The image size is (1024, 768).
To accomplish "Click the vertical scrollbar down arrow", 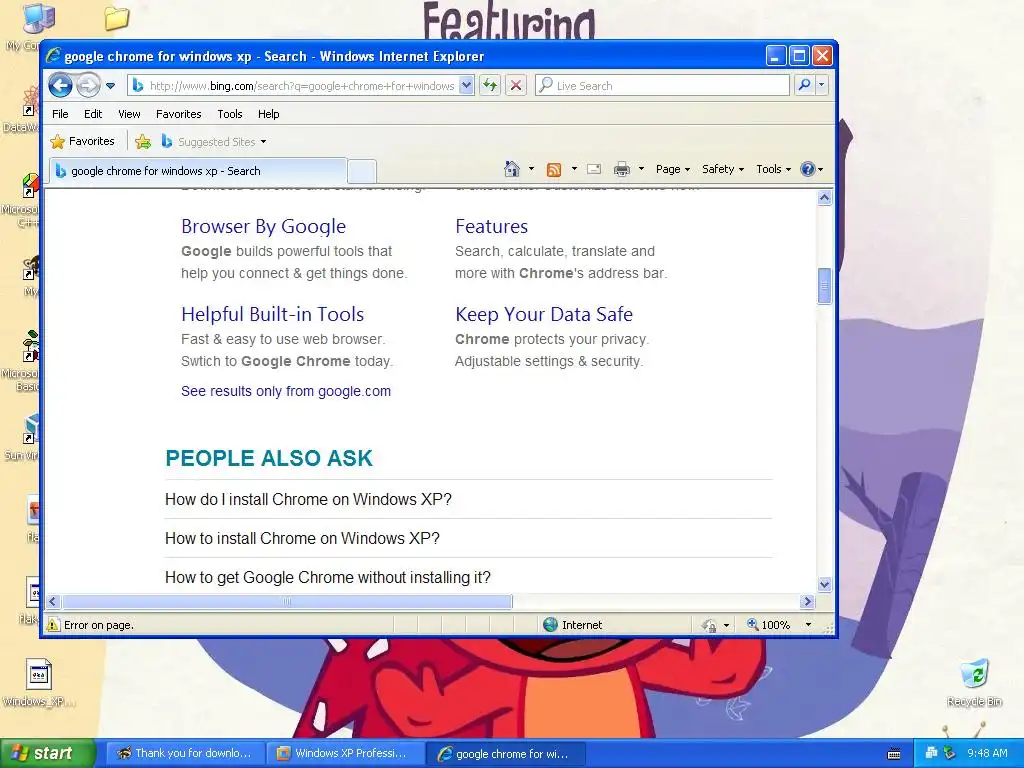I will point(824,584).
